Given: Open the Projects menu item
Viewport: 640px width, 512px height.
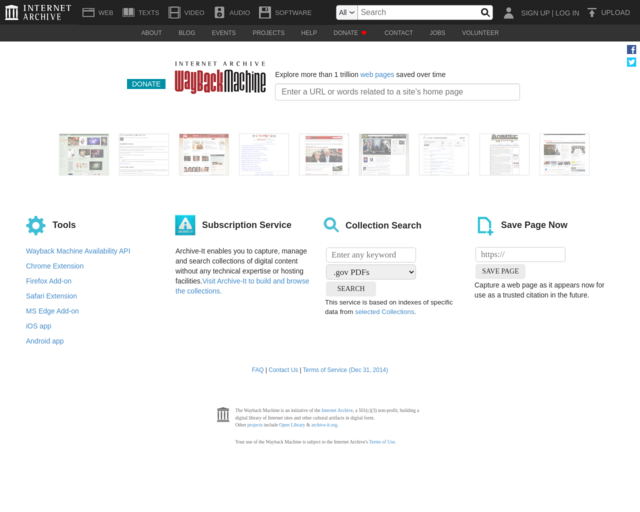Looking at the screenshot, I should pyautogui.click(x=268, y=33).
